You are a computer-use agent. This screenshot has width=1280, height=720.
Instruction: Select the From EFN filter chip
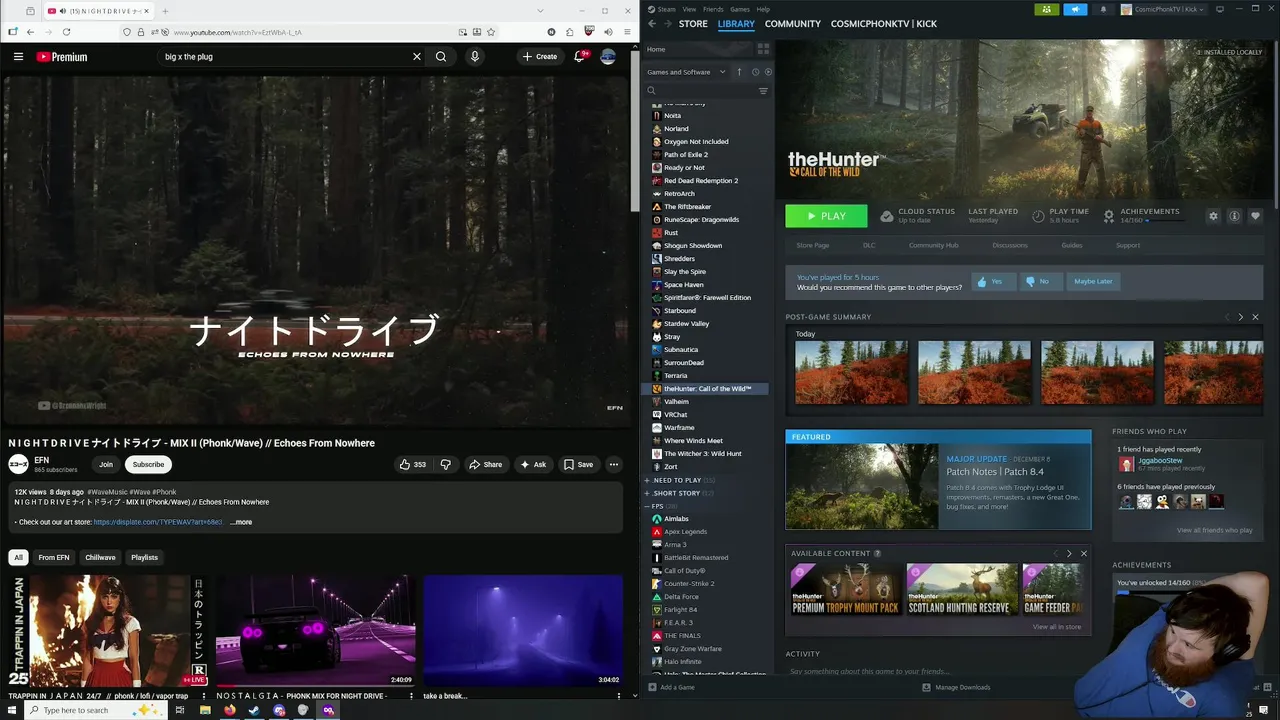click(54, 557)
